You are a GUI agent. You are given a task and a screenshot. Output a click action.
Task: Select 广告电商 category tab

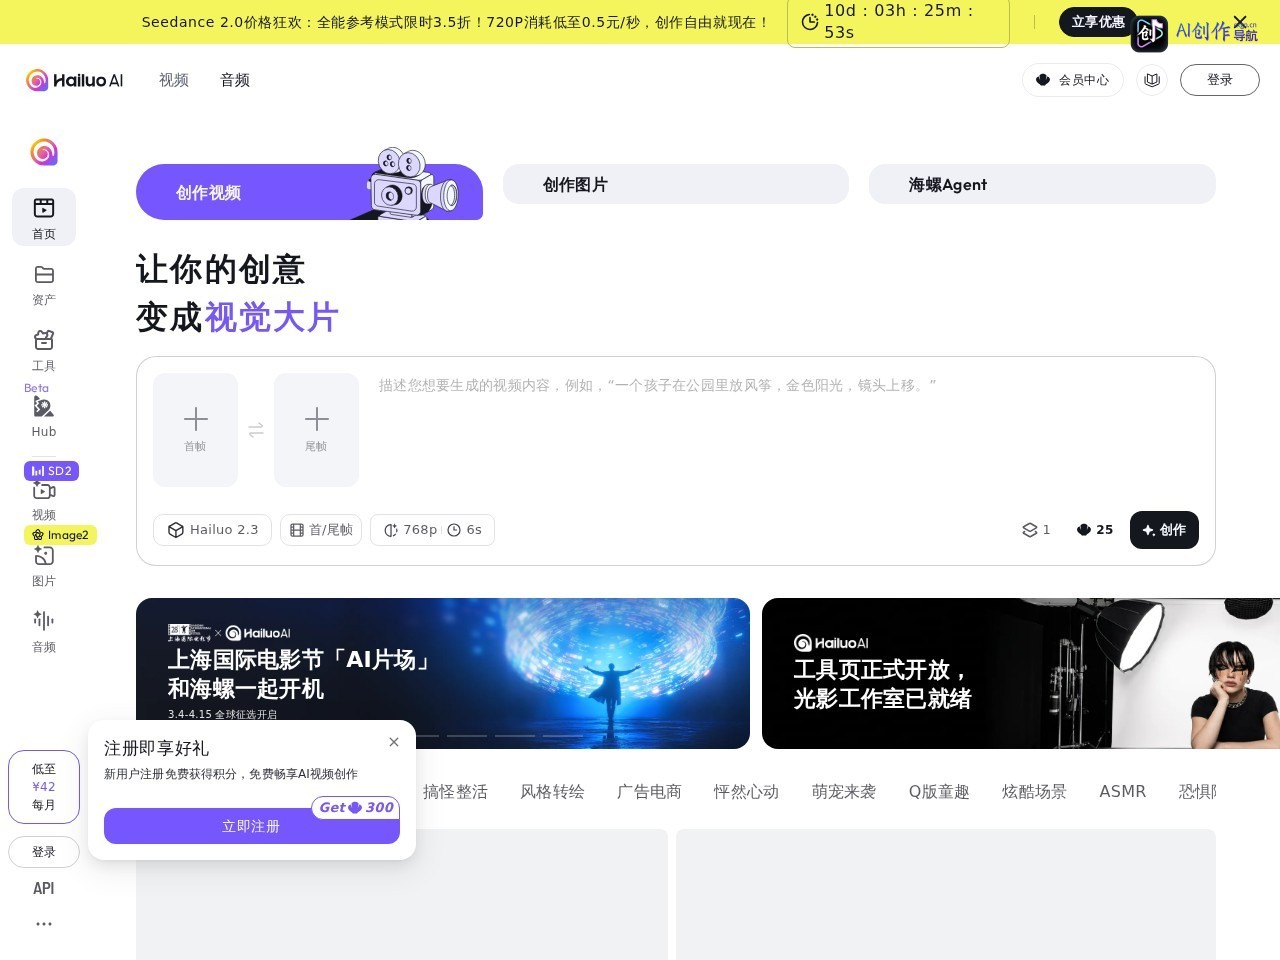click(x=649, y=792)
